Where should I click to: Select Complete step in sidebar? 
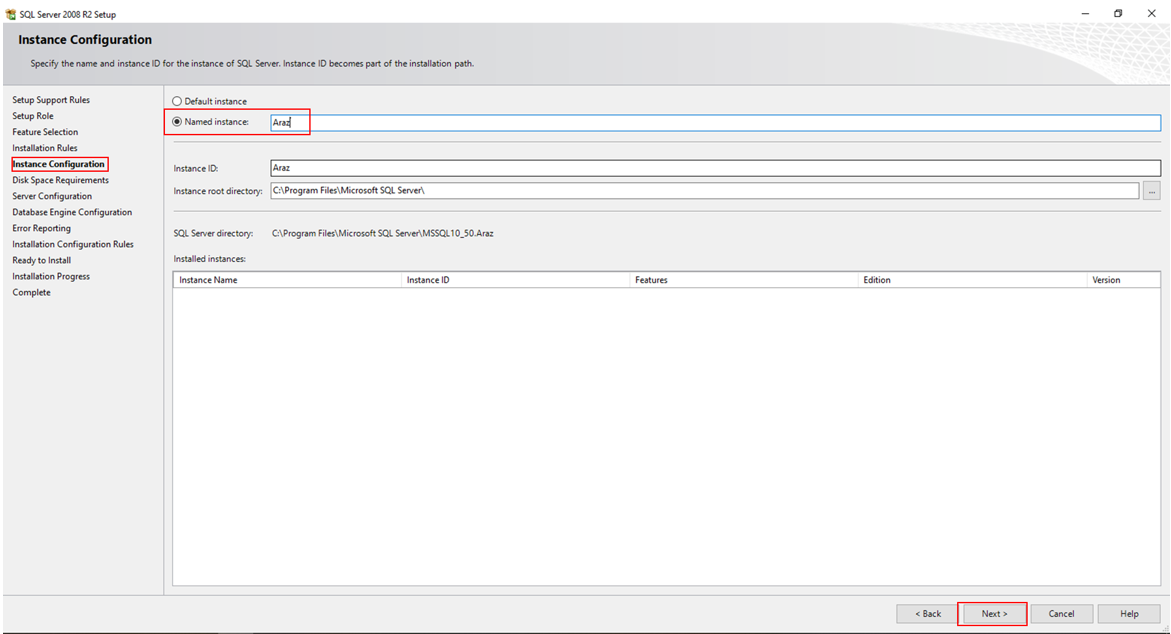pos(31,293)
